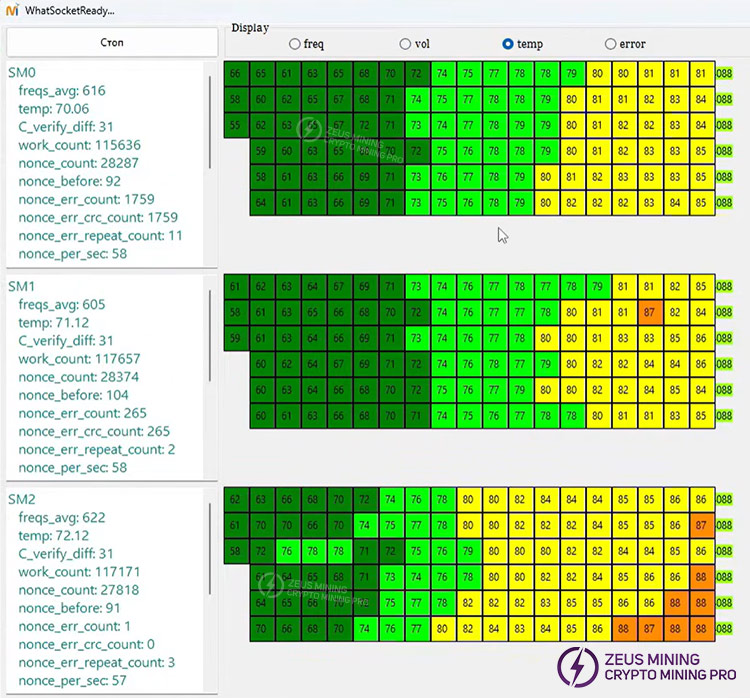This screenshot has height=698, width=750.
Task: Click the SM0 chip cell showing 64
Action: (261, 203)
